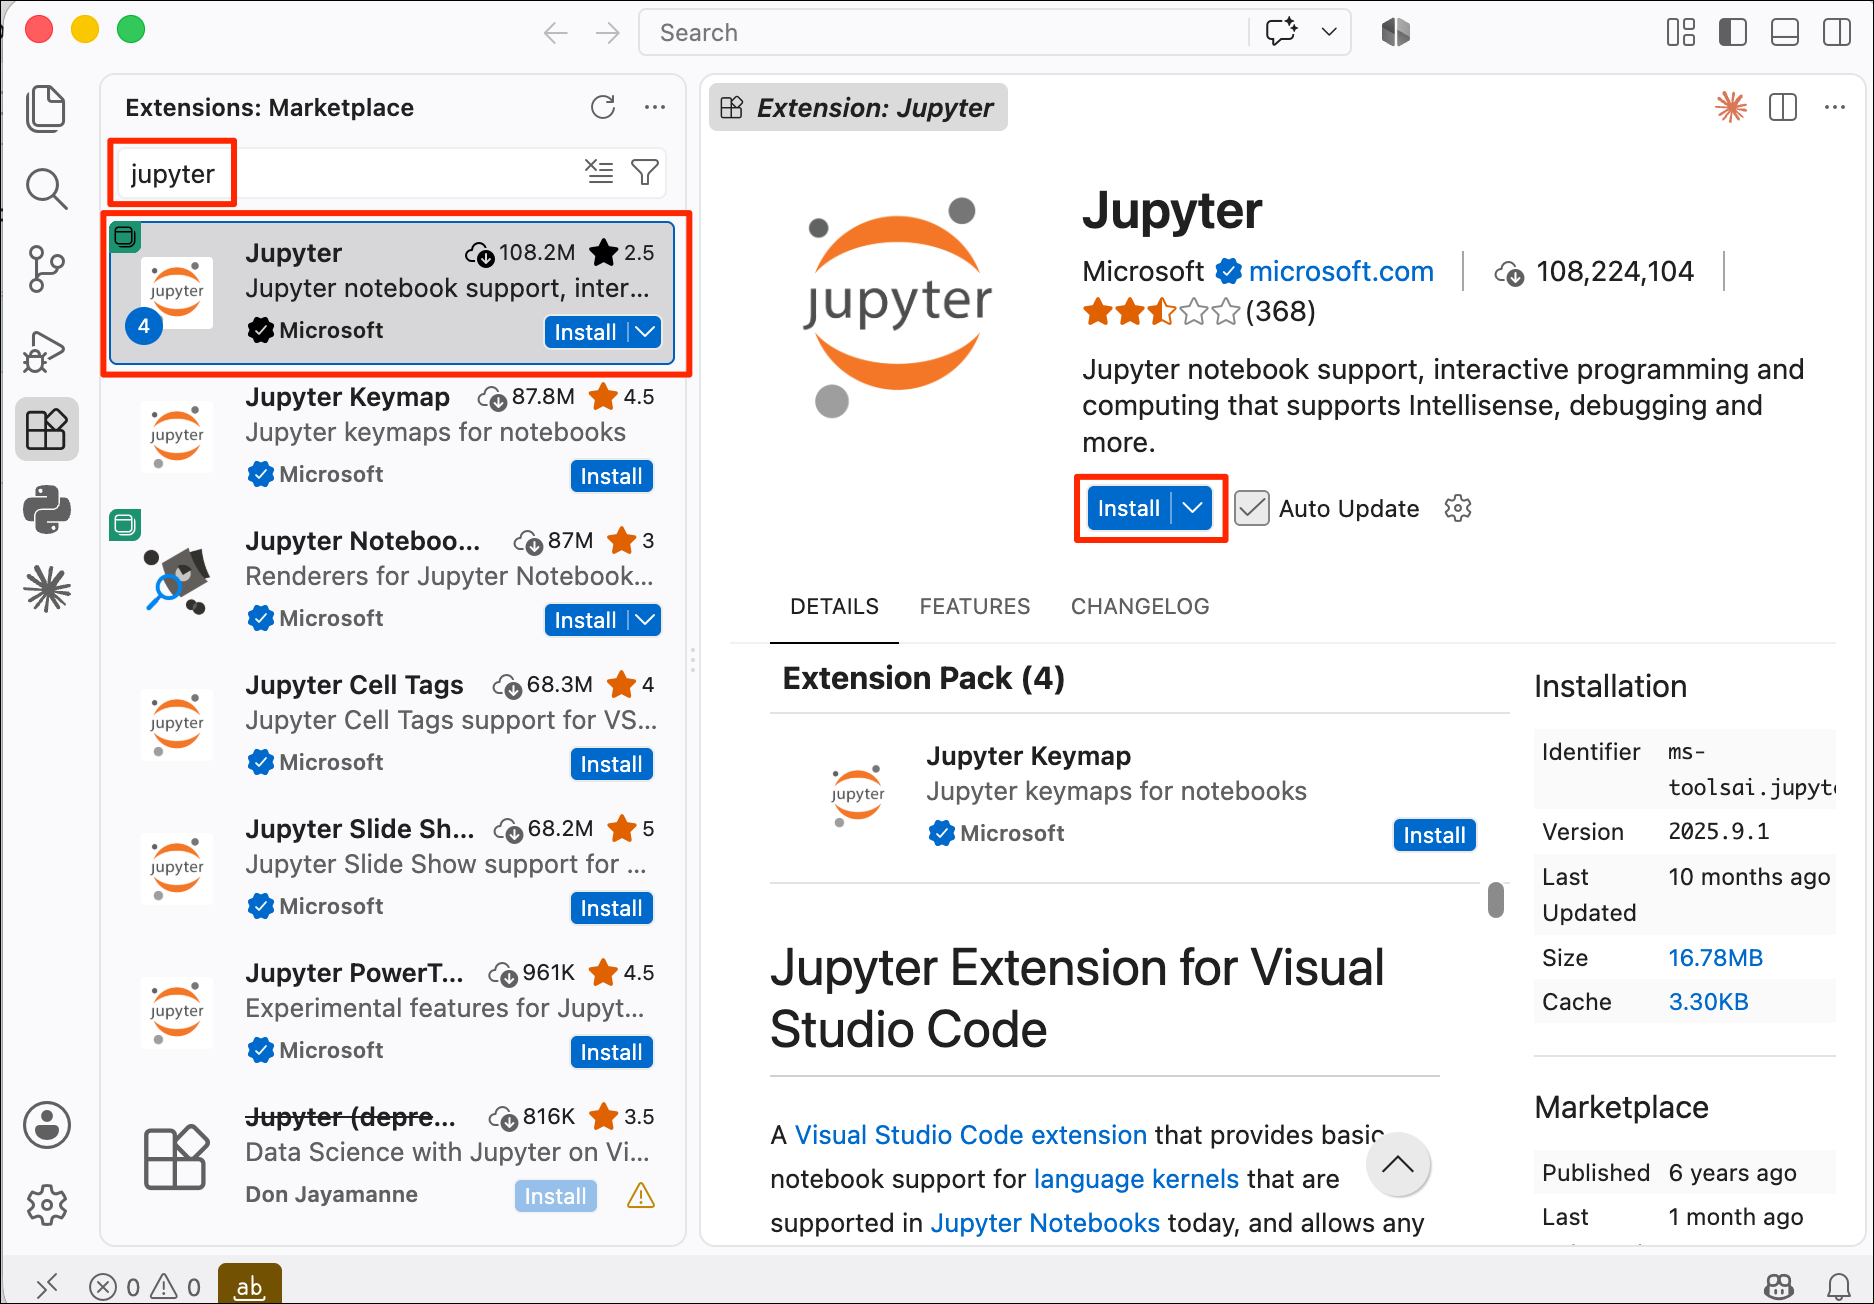The height and width of the screenshot is (1304, 1874).
Task: Click the extension pack scrollbar thumb
Action: 1496,899
